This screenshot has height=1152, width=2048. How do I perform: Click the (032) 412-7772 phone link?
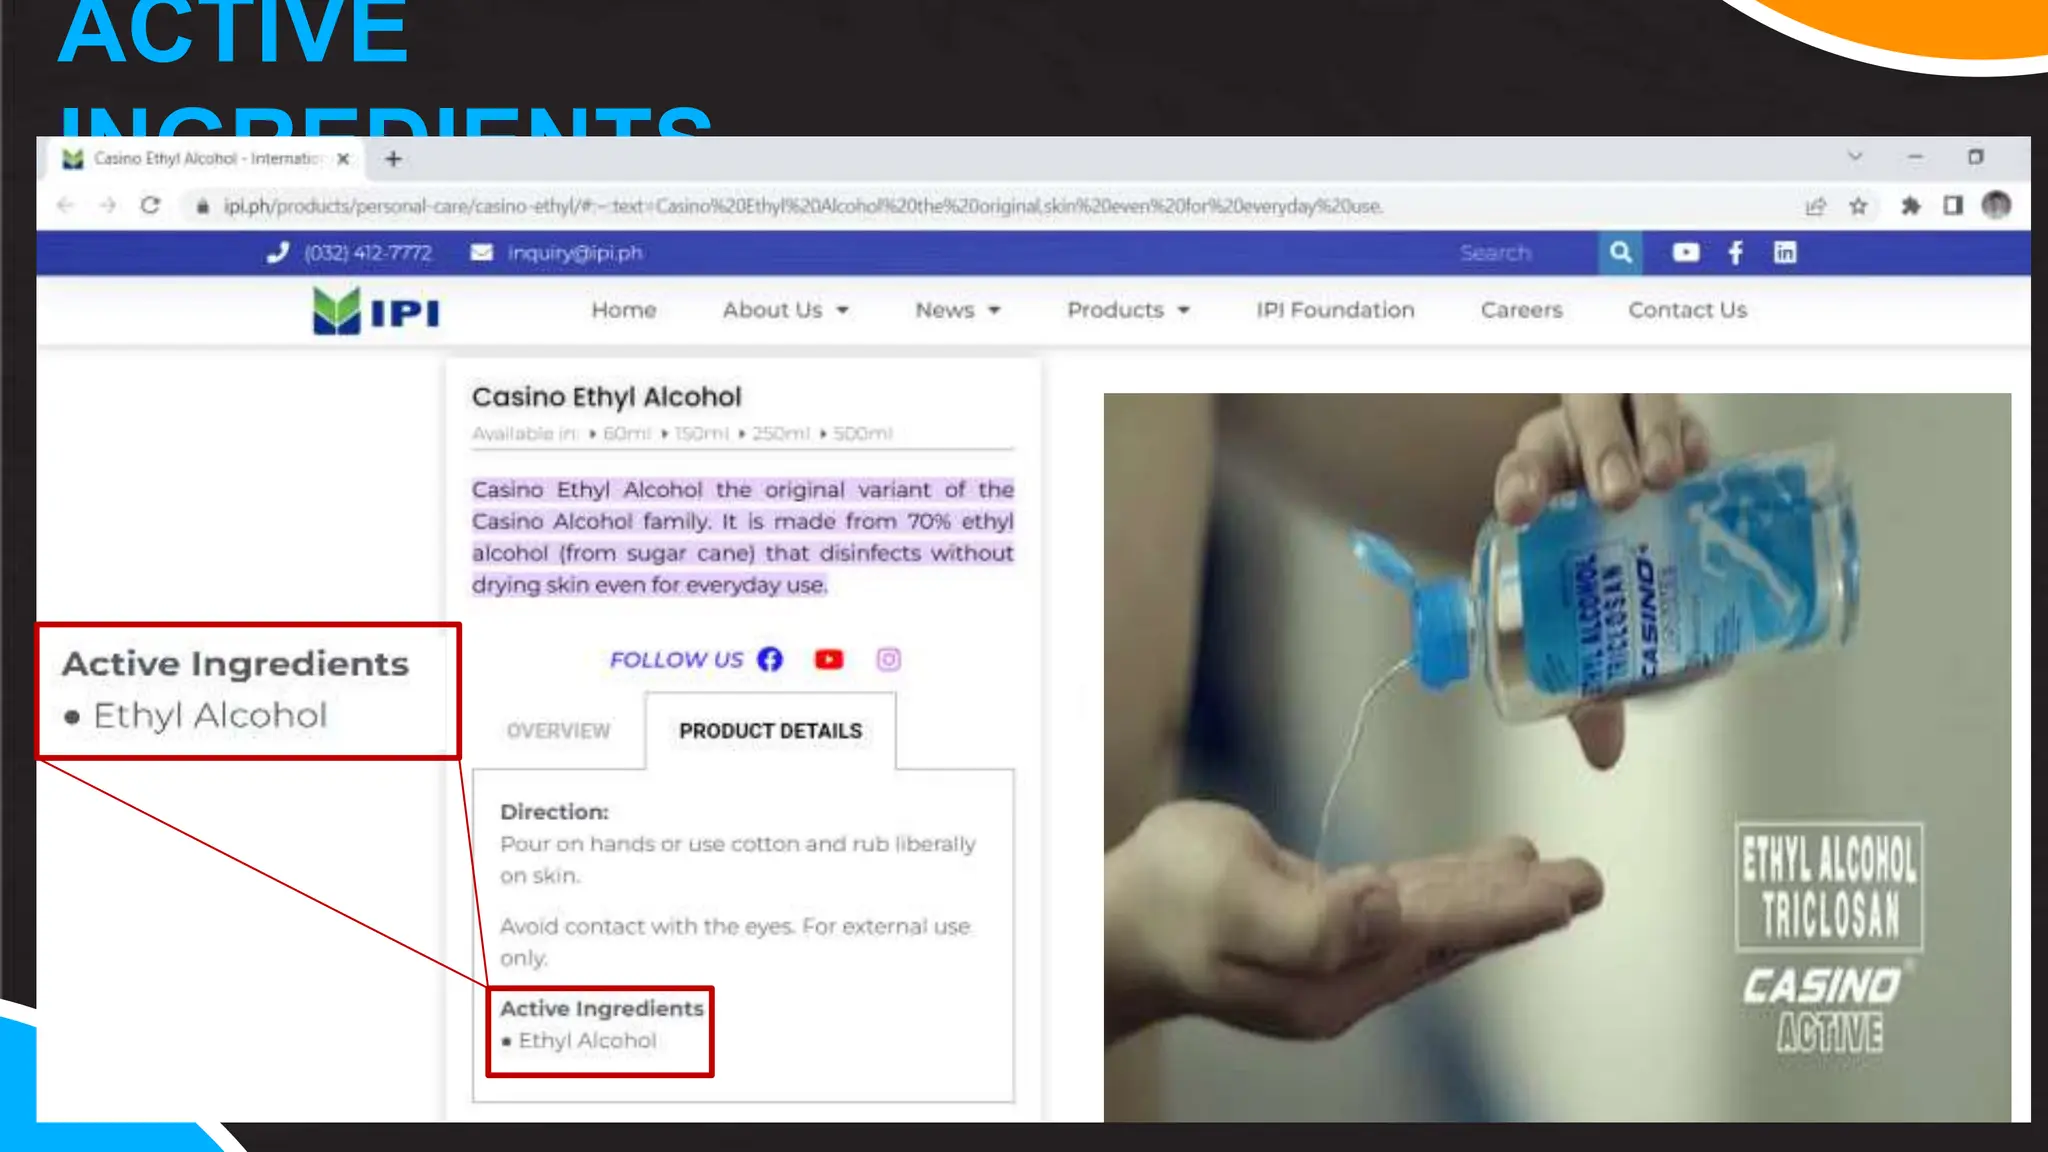point(368,253)
